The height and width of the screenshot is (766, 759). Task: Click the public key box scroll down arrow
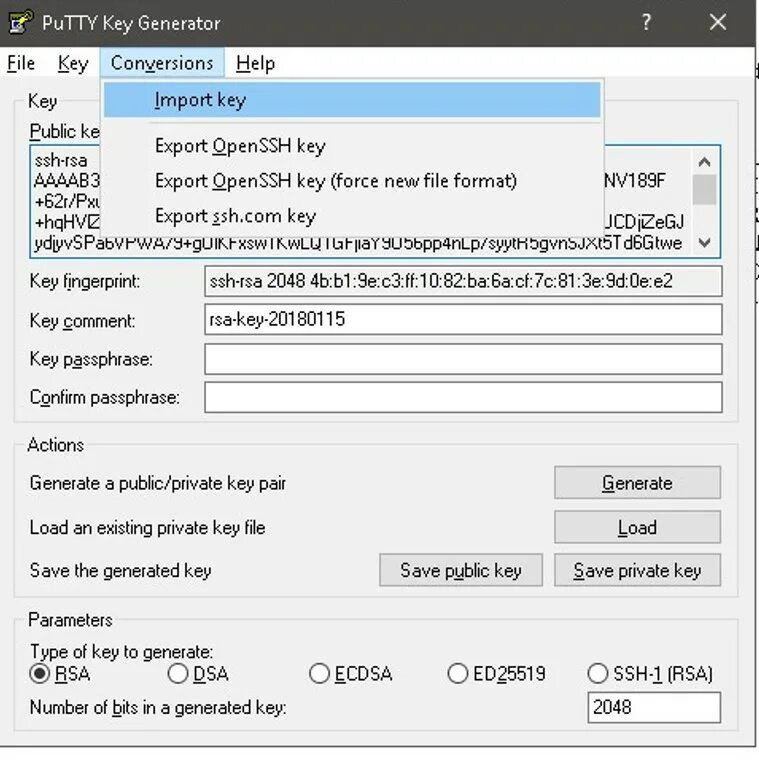[x=704, y=242]
